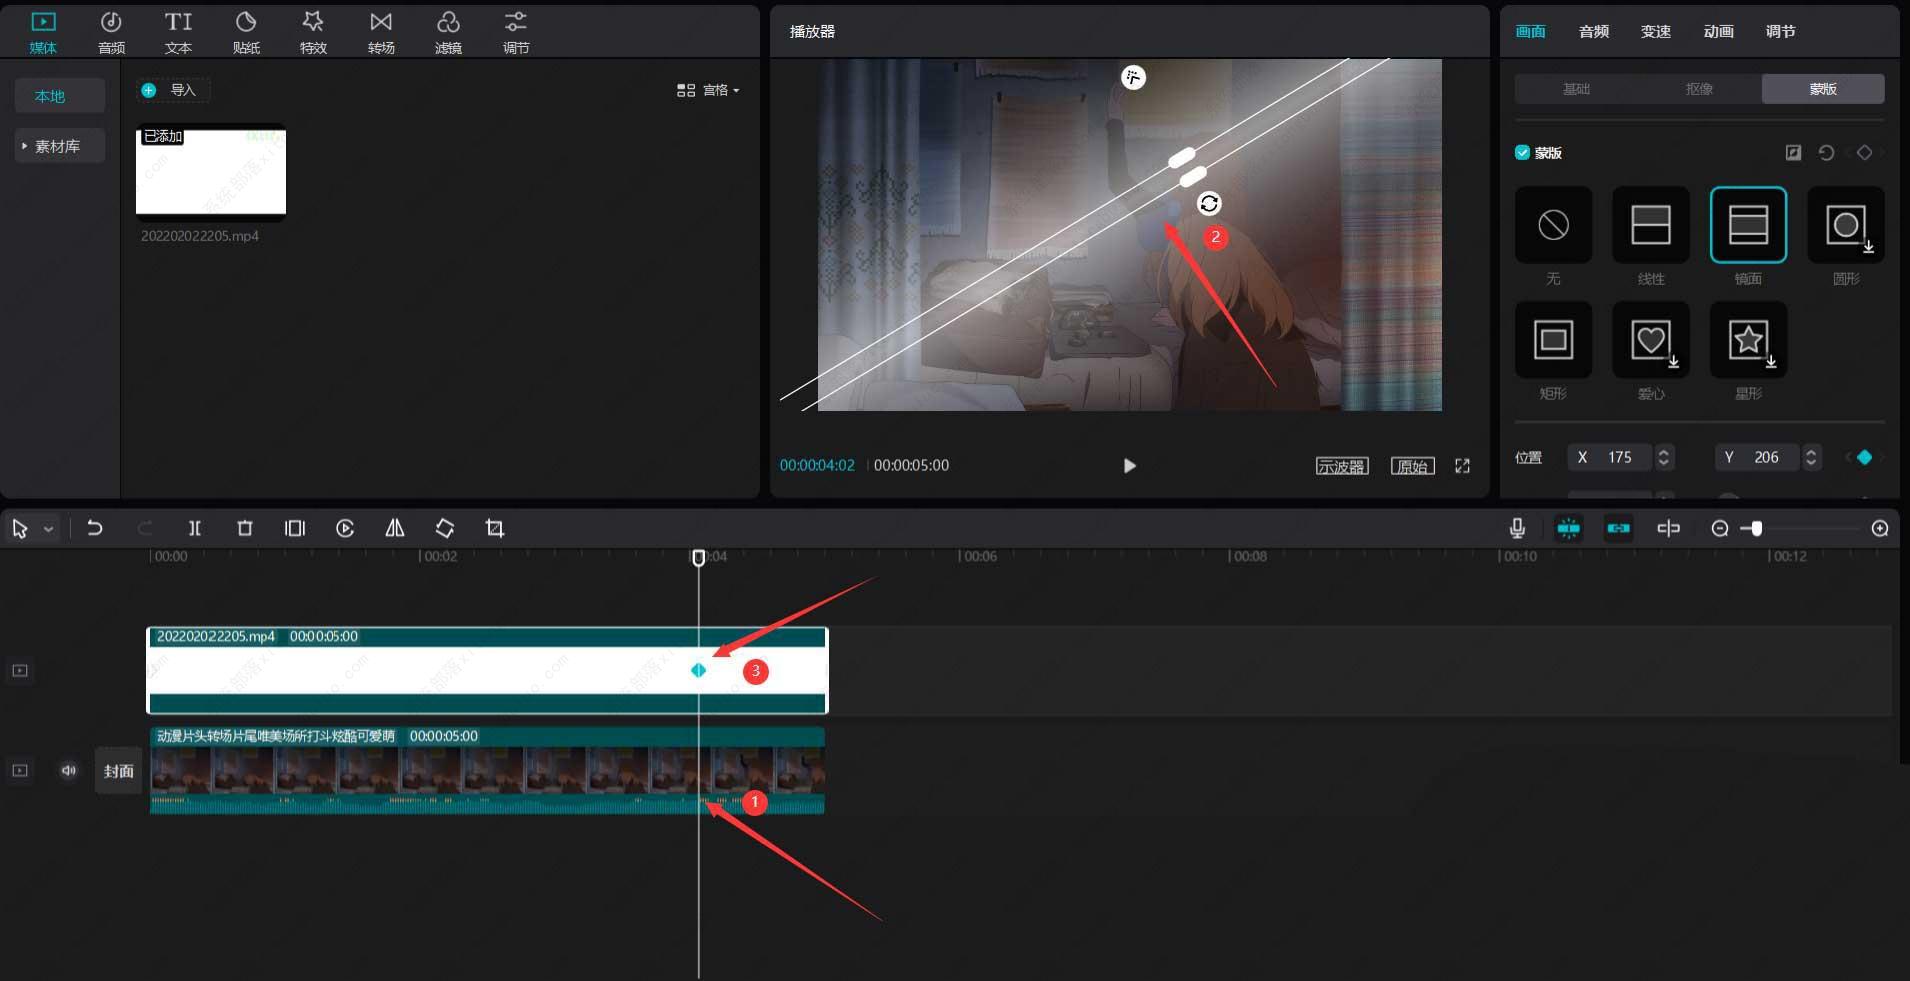Click the mirror flip icon

coord(395,528)
